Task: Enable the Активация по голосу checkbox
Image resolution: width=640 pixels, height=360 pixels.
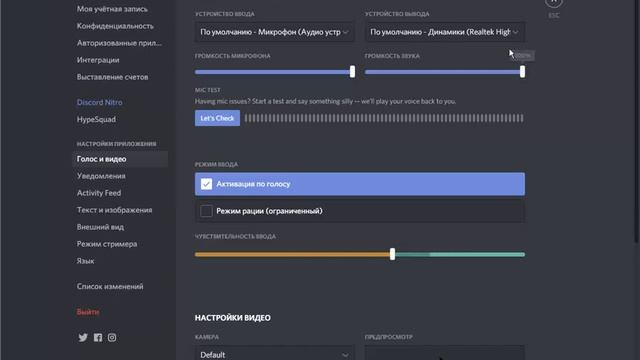Action: [x=206, y=184]
